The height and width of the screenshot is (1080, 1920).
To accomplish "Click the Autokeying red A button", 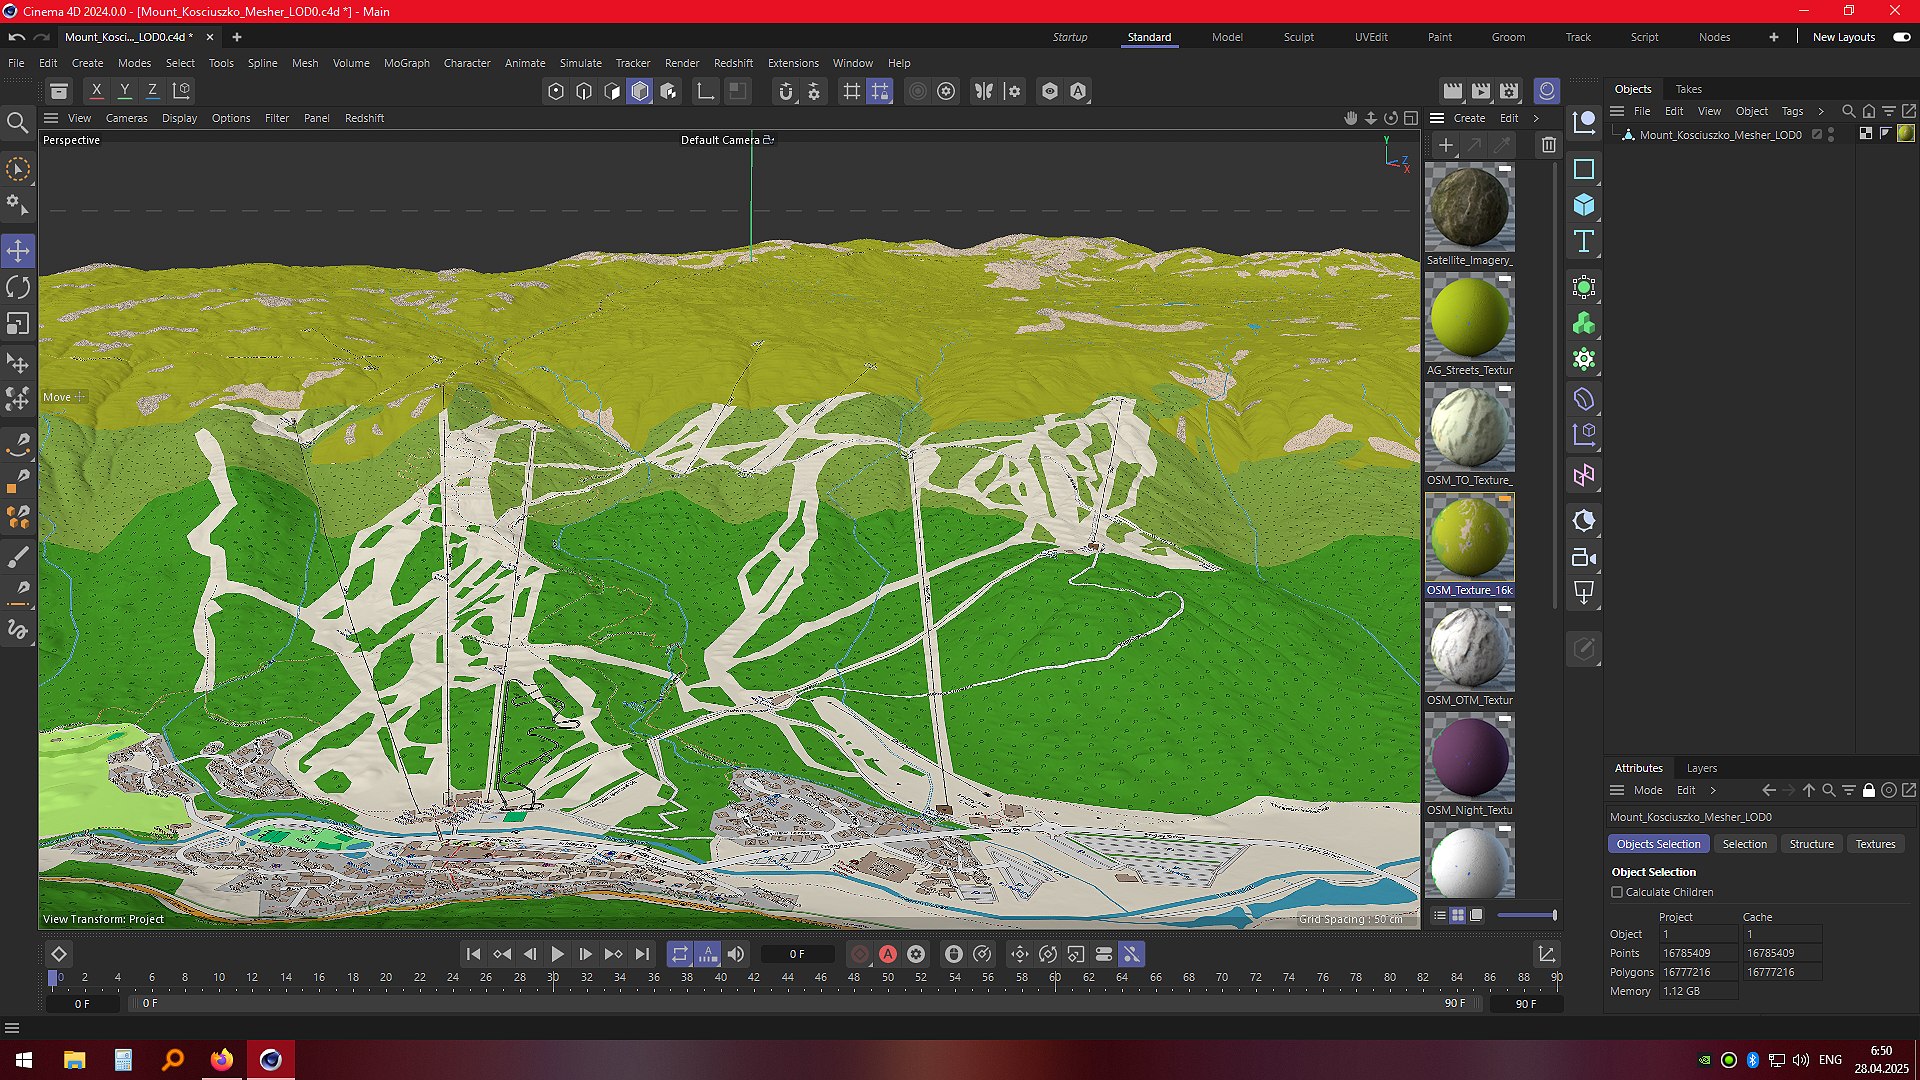I will (x=888, y=954).
